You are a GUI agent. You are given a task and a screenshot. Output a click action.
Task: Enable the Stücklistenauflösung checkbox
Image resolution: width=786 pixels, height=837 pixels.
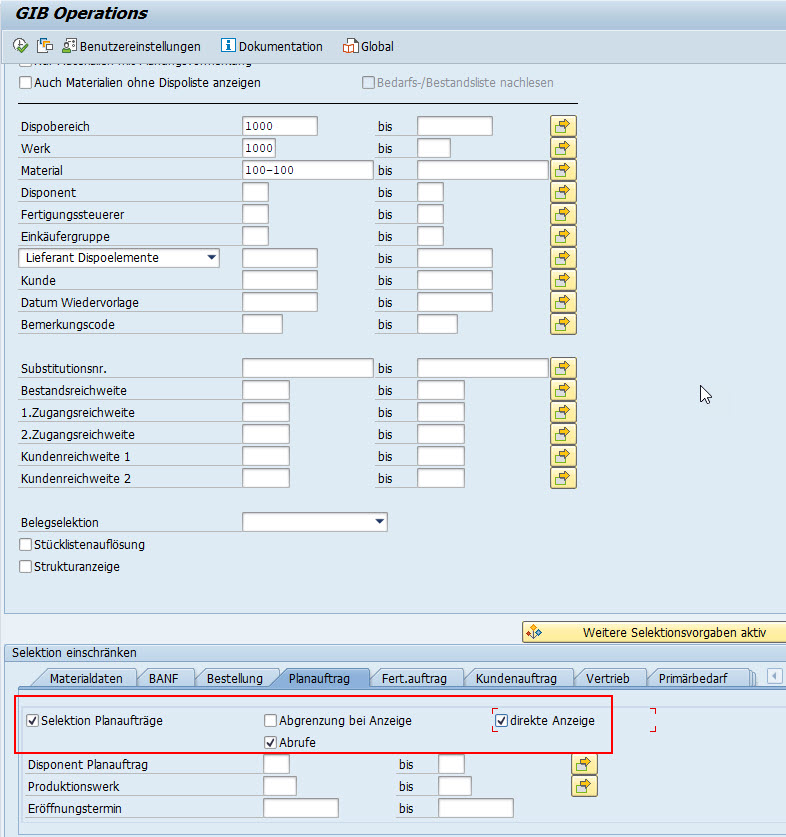(x=26, y=545)
